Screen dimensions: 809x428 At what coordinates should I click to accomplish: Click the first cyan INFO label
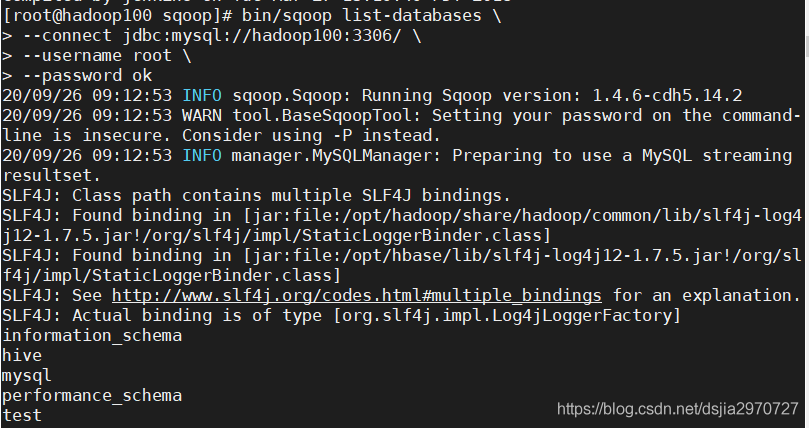click(202, 95)
